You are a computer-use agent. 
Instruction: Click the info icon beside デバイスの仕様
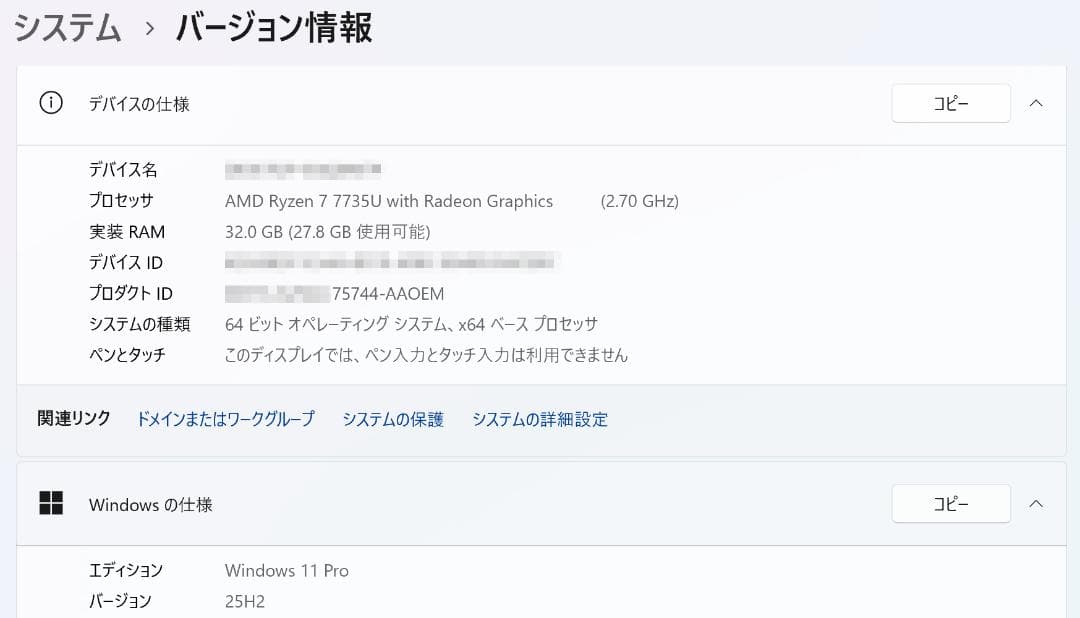(51, 103)
